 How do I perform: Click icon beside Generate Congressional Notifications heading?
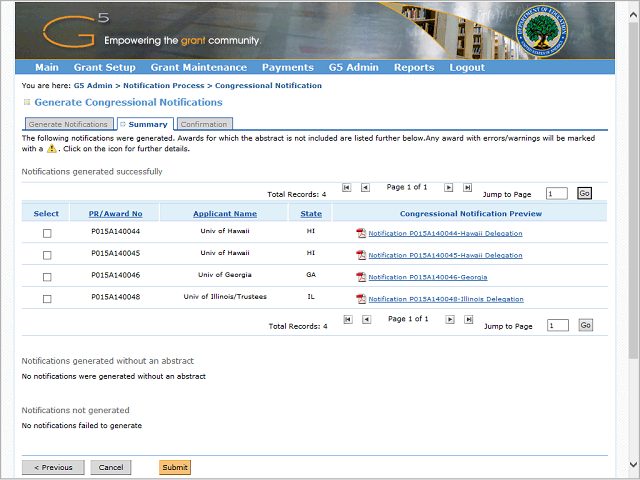click(27, 102)
